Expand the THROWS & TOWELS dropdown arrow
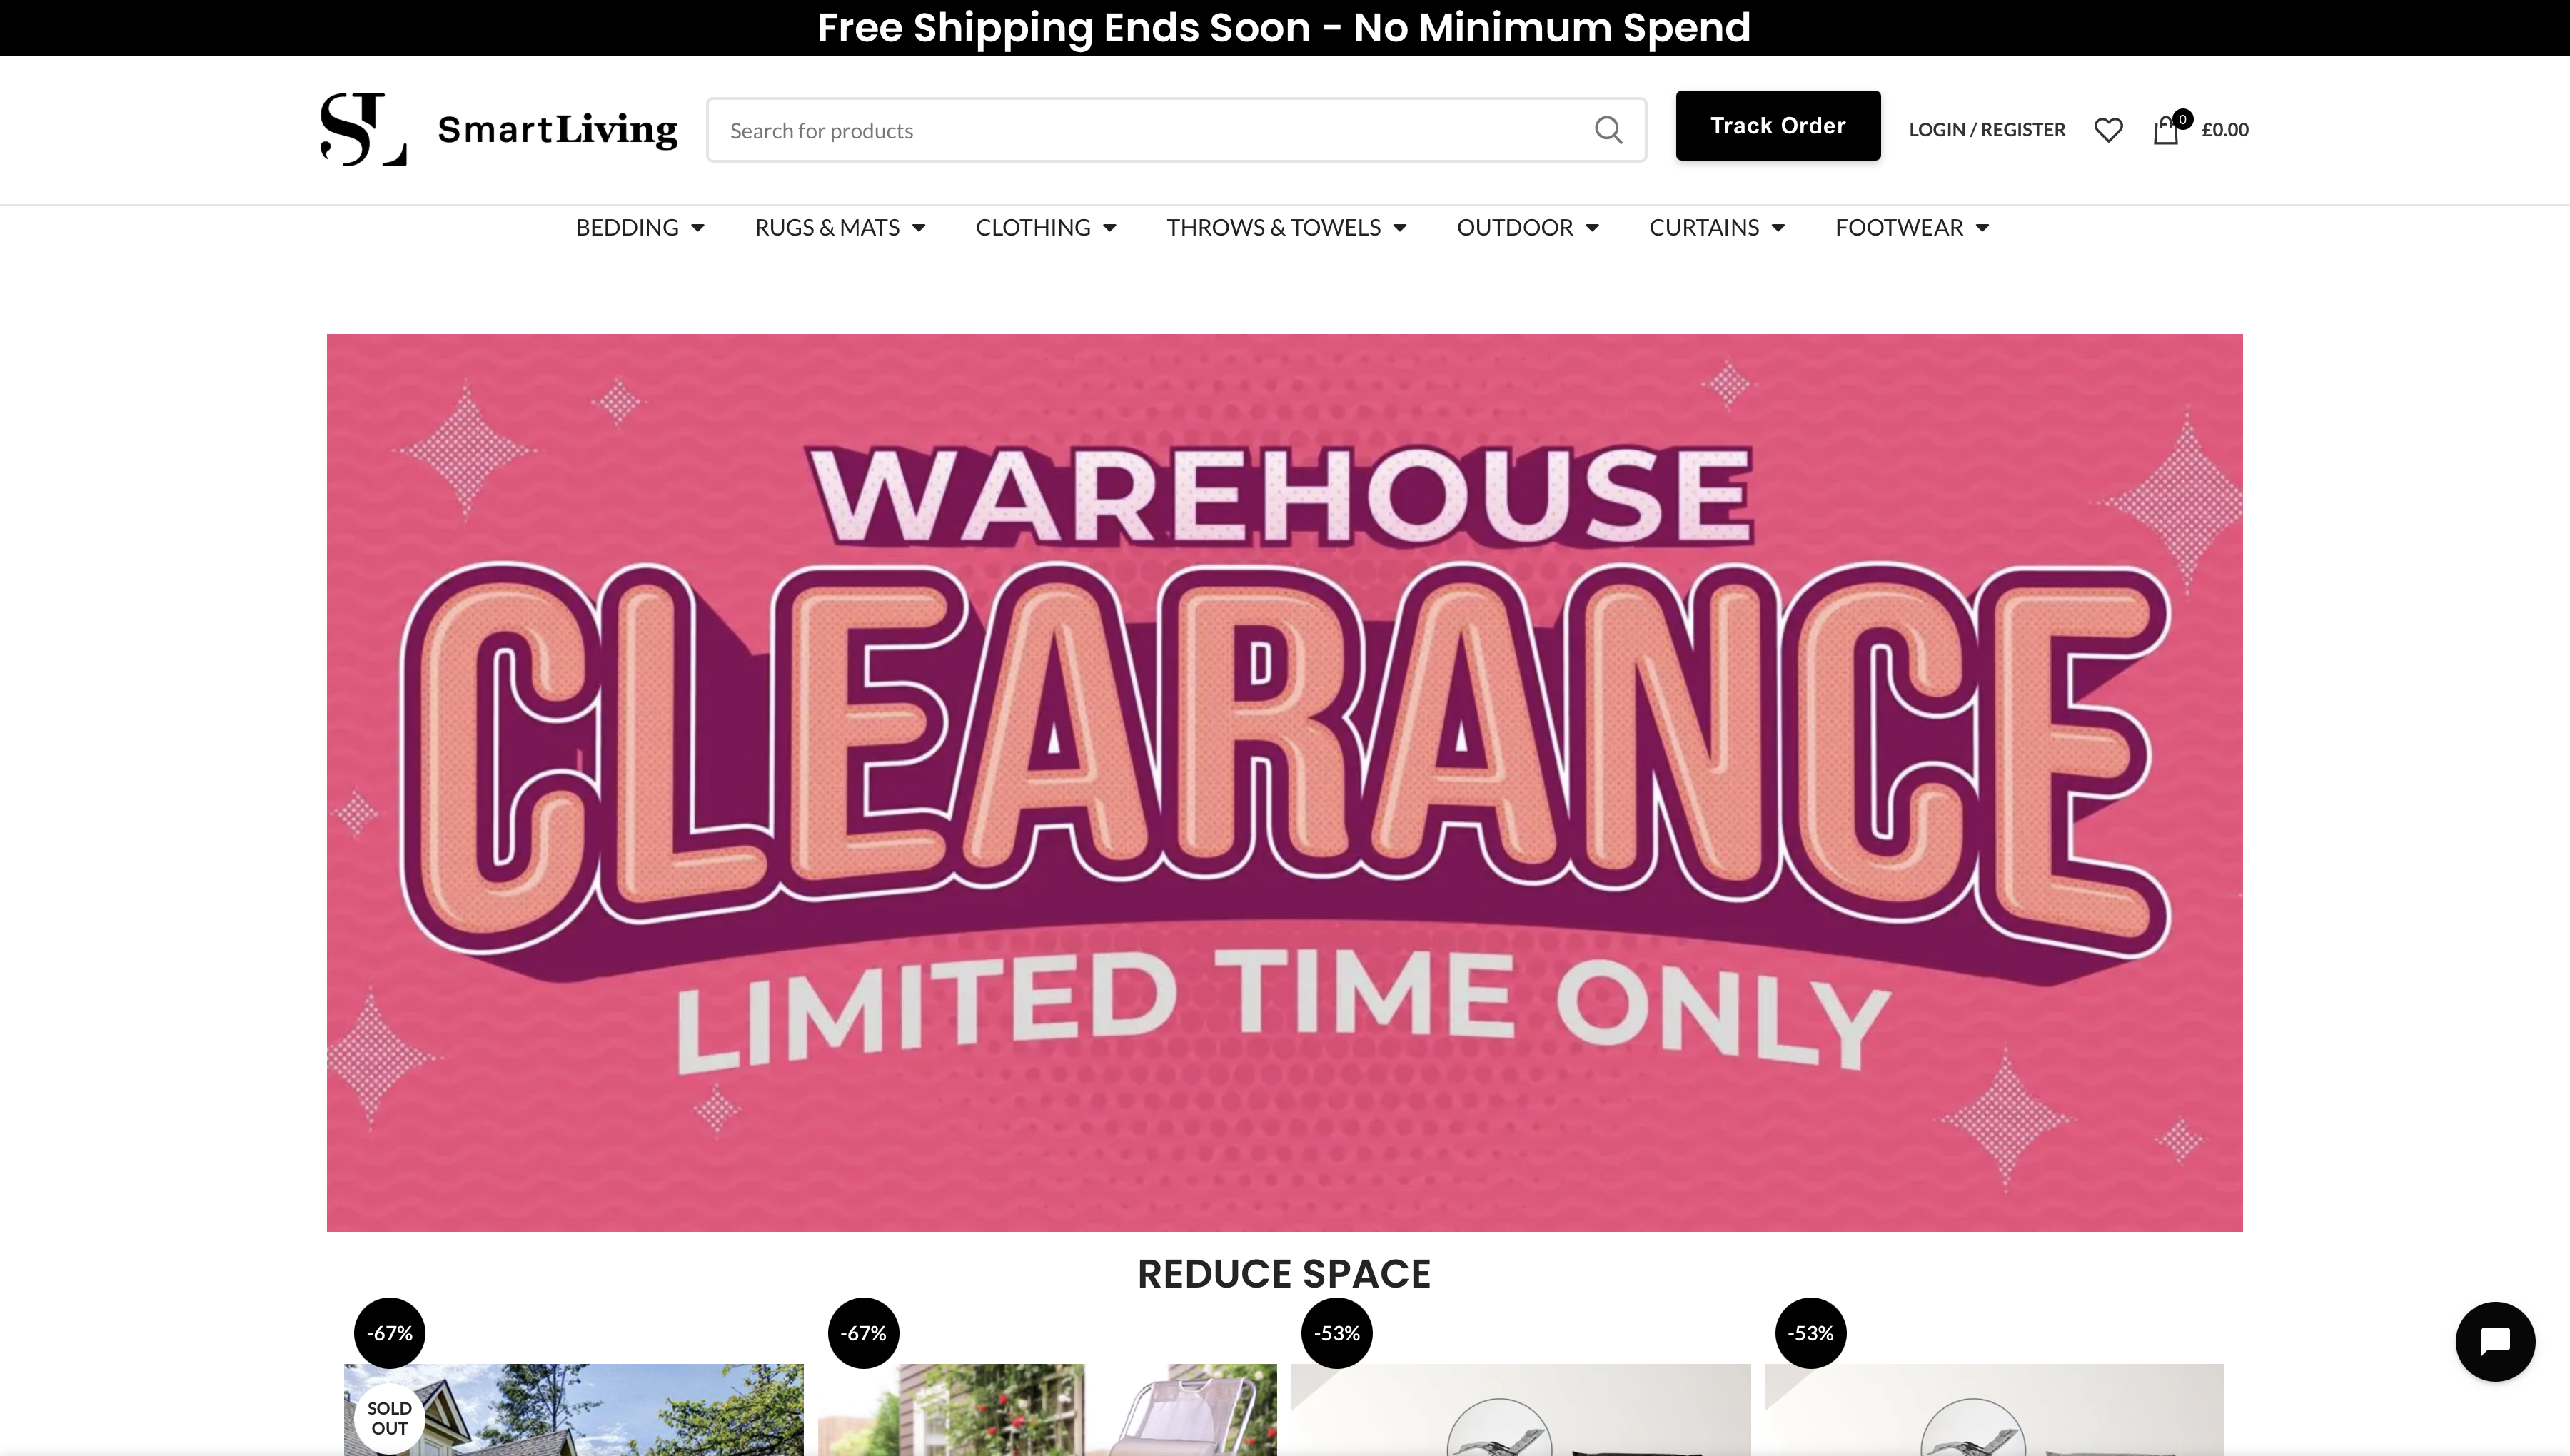Image resolution: width=2570 pixels, height=1456 pixels. (1400, 228)
